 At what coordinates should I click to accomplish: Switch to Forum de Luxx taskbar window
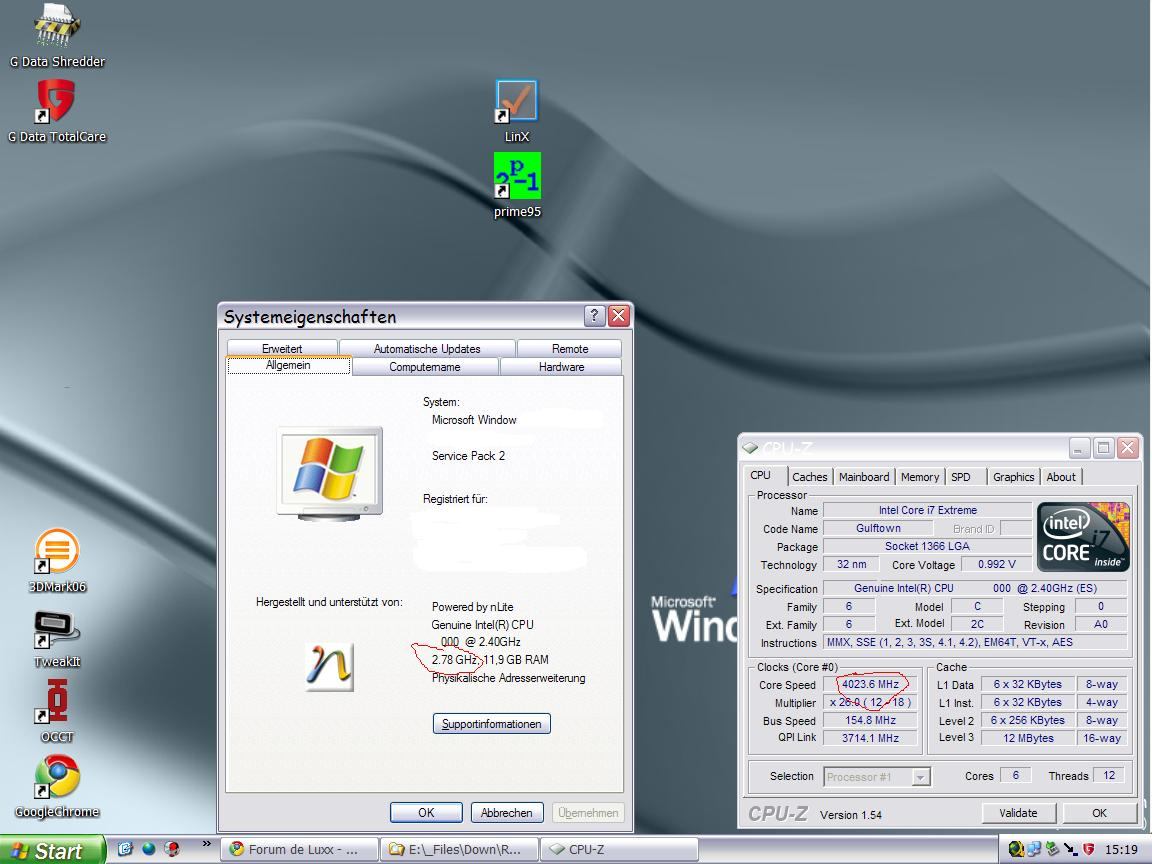[300, 849]
